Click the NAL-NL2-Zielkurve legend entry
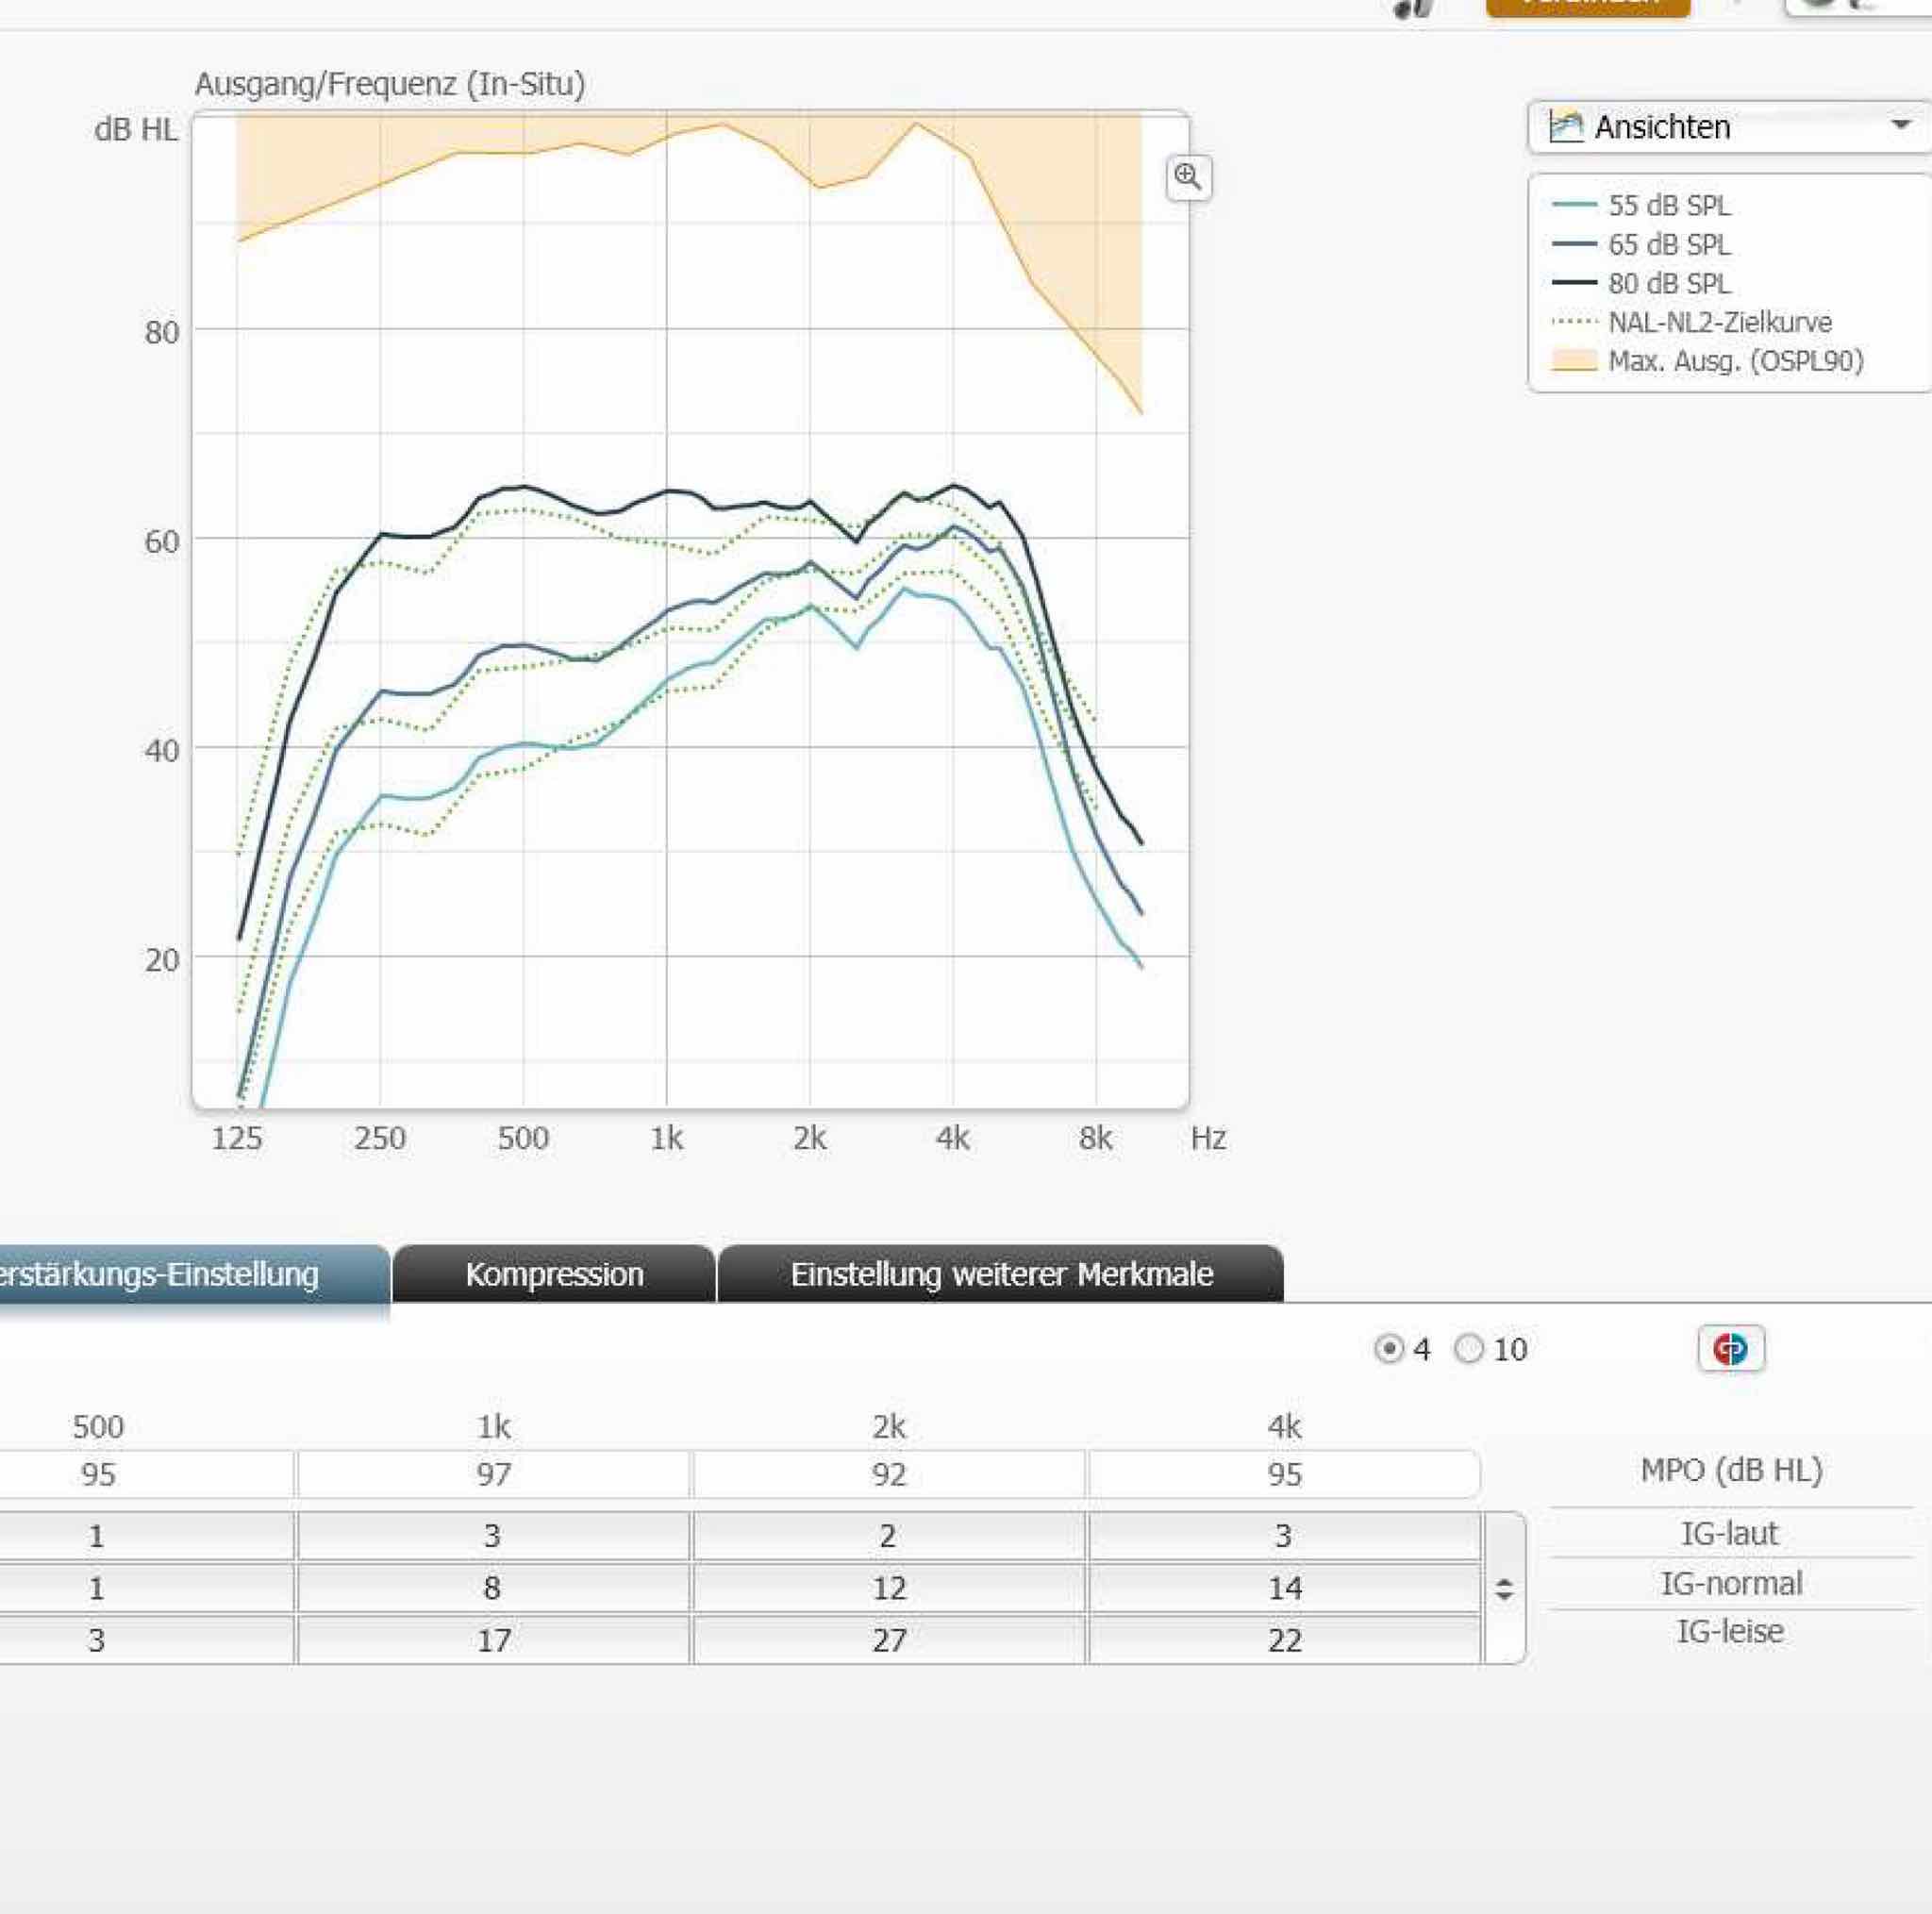The height and width of the screenshot is (1914, 1932). (x=1719, y=323)
